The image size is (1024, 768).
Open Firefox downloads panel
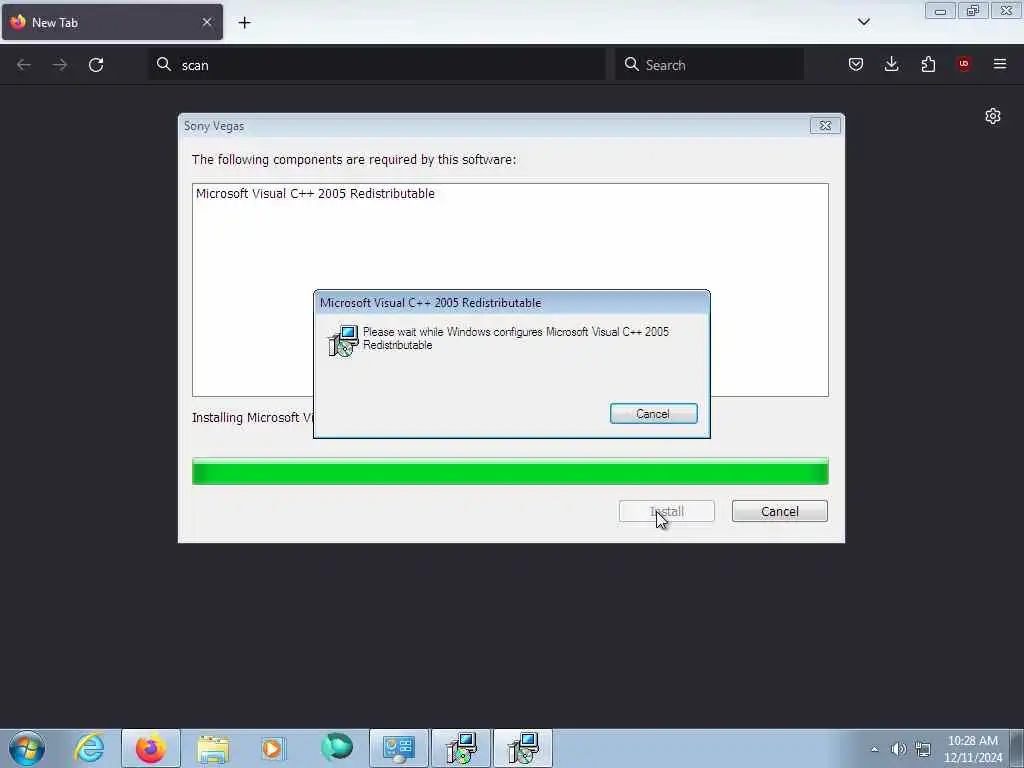(891, 64)
